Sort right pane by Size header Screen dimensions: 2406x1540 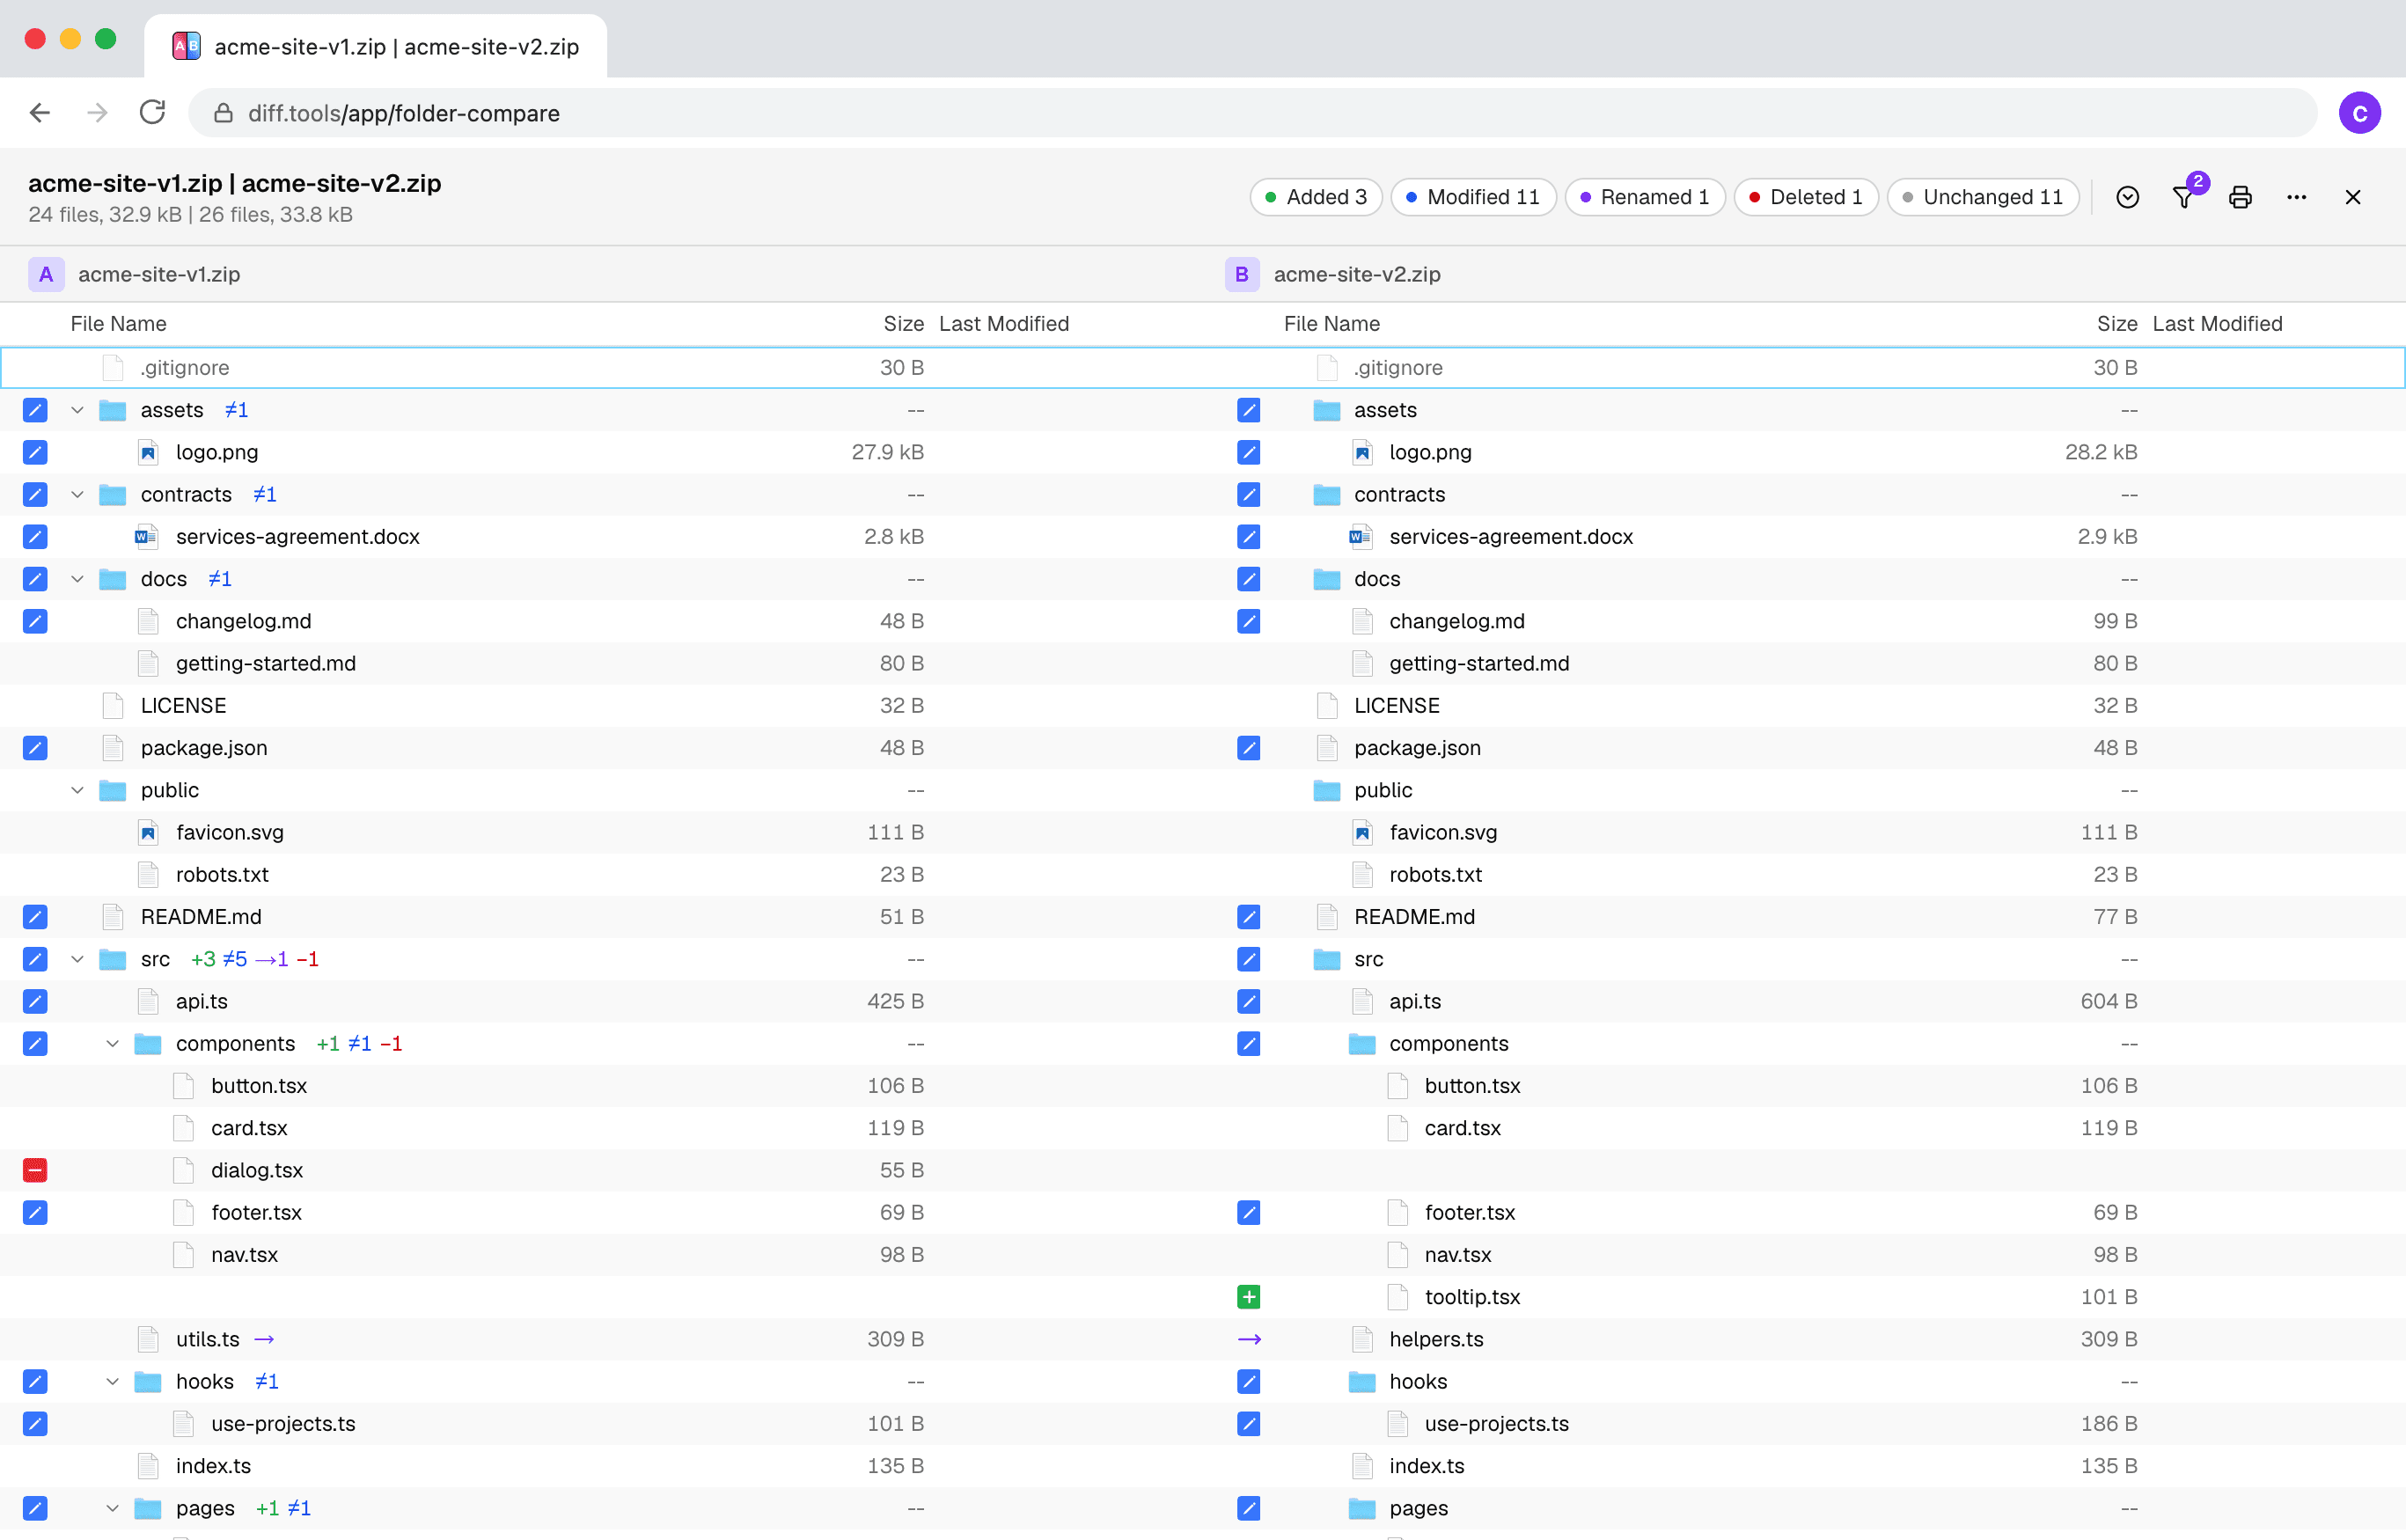coord(2116,324)
